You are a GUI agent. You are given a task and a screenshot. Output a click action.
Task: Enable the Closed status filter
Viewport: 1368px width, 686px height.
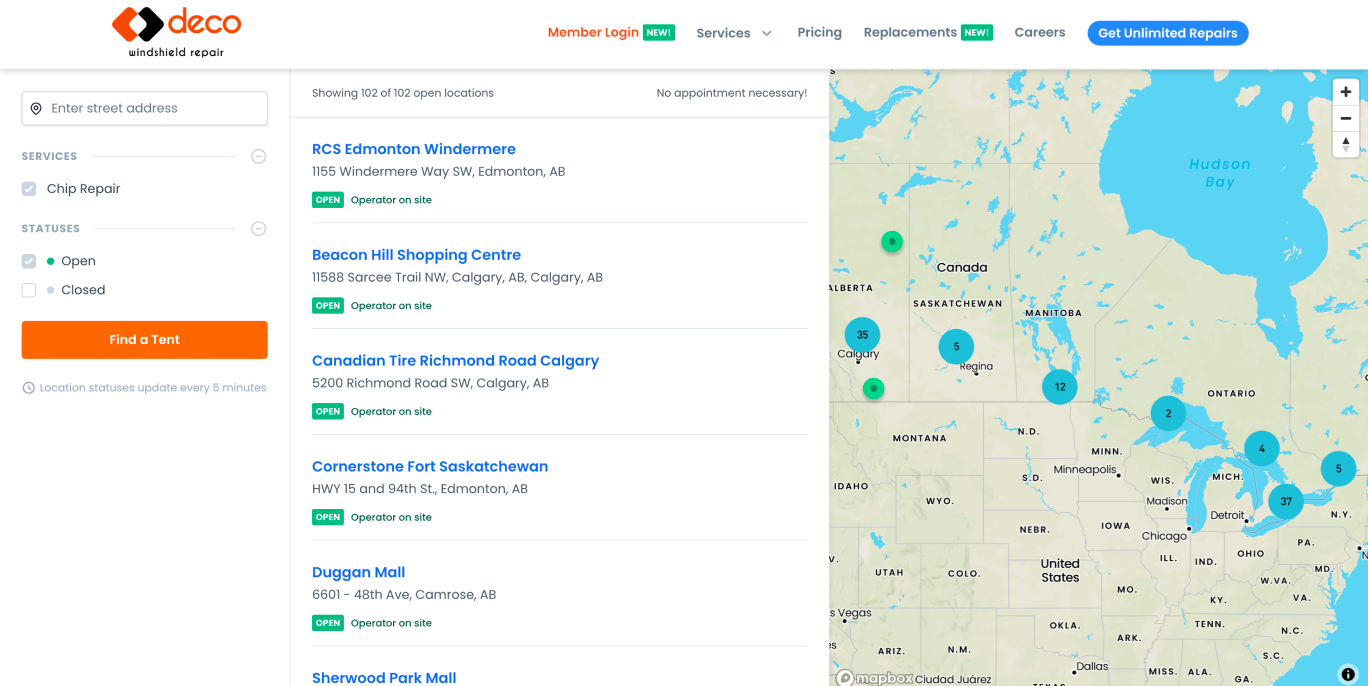coord(29,289)
